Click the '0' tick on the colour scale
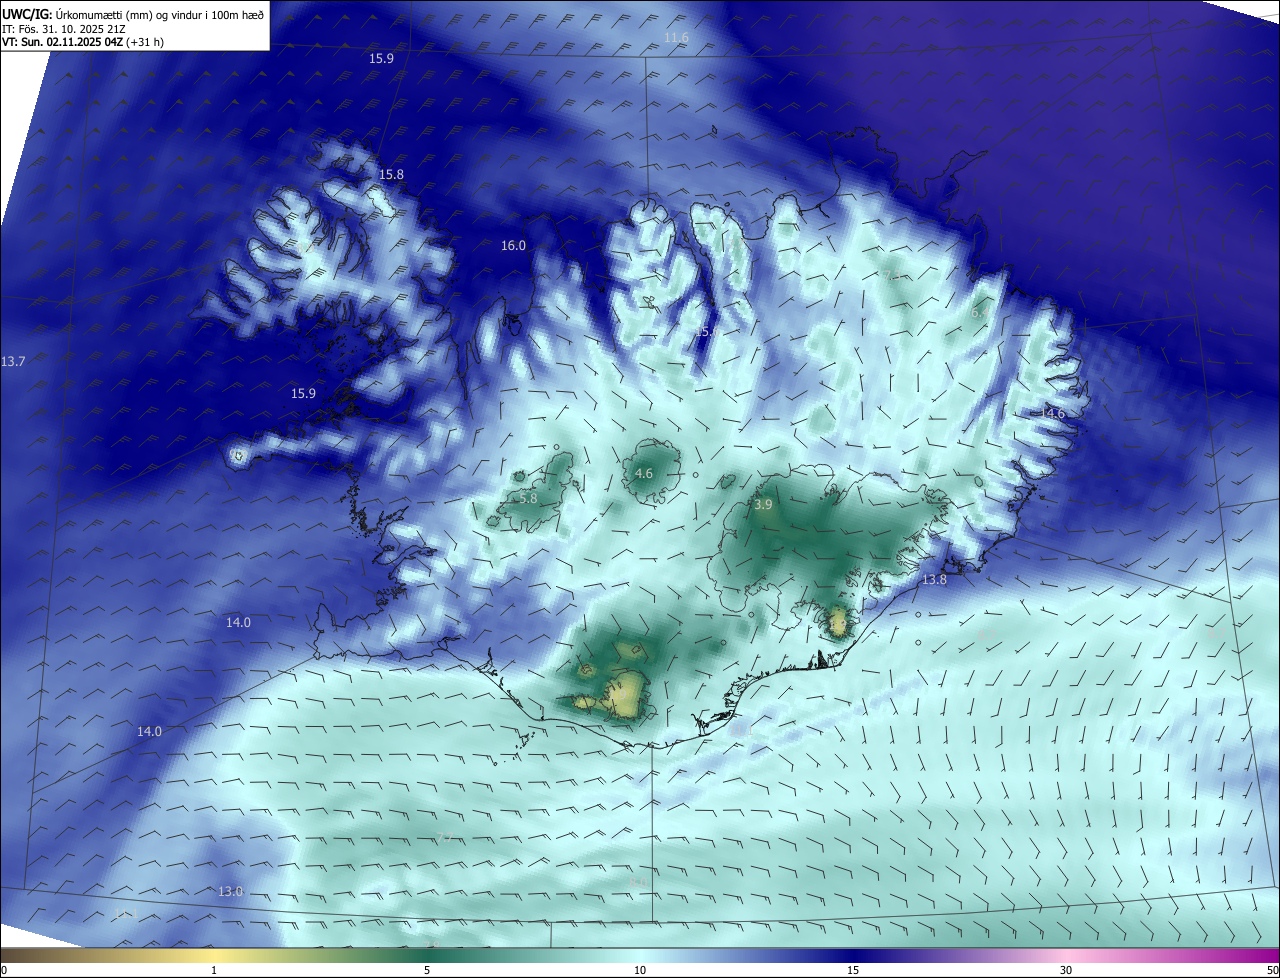This screenshot has height=978, width=1280. (x=3, y=971)
